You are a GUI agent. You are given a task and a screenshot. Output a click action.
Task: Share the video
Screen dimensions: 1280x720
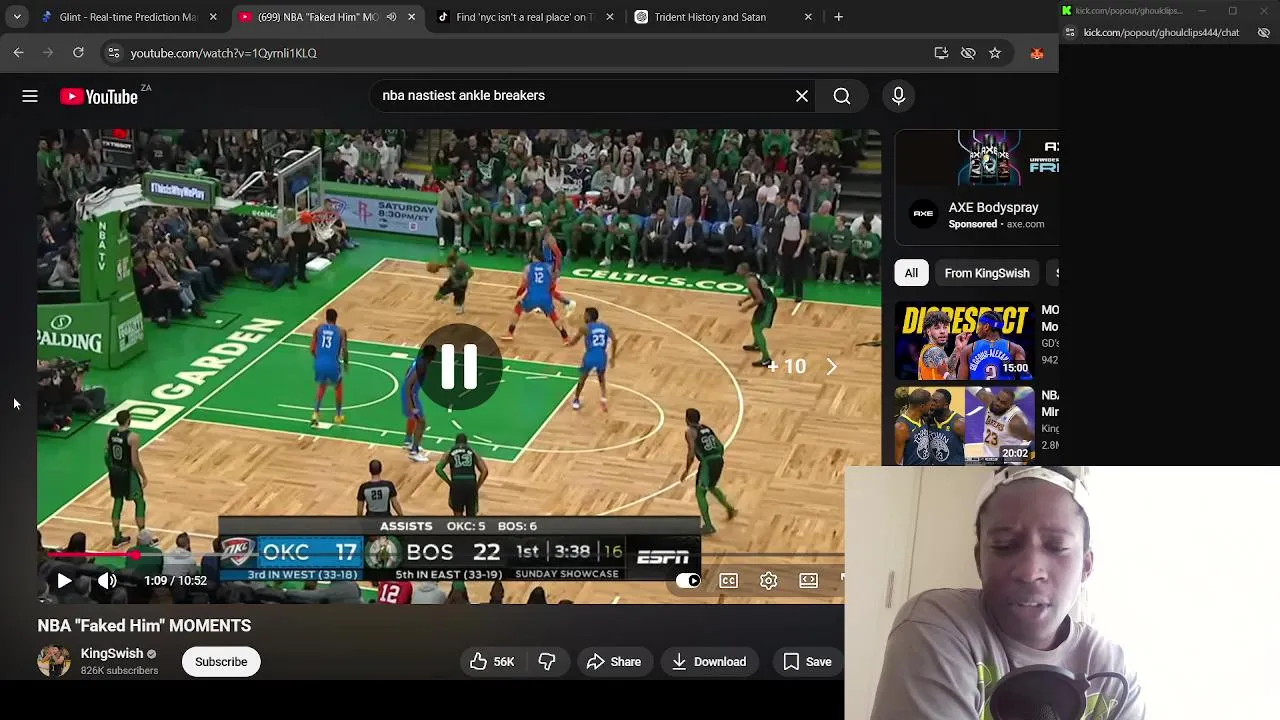coord(614,662)
